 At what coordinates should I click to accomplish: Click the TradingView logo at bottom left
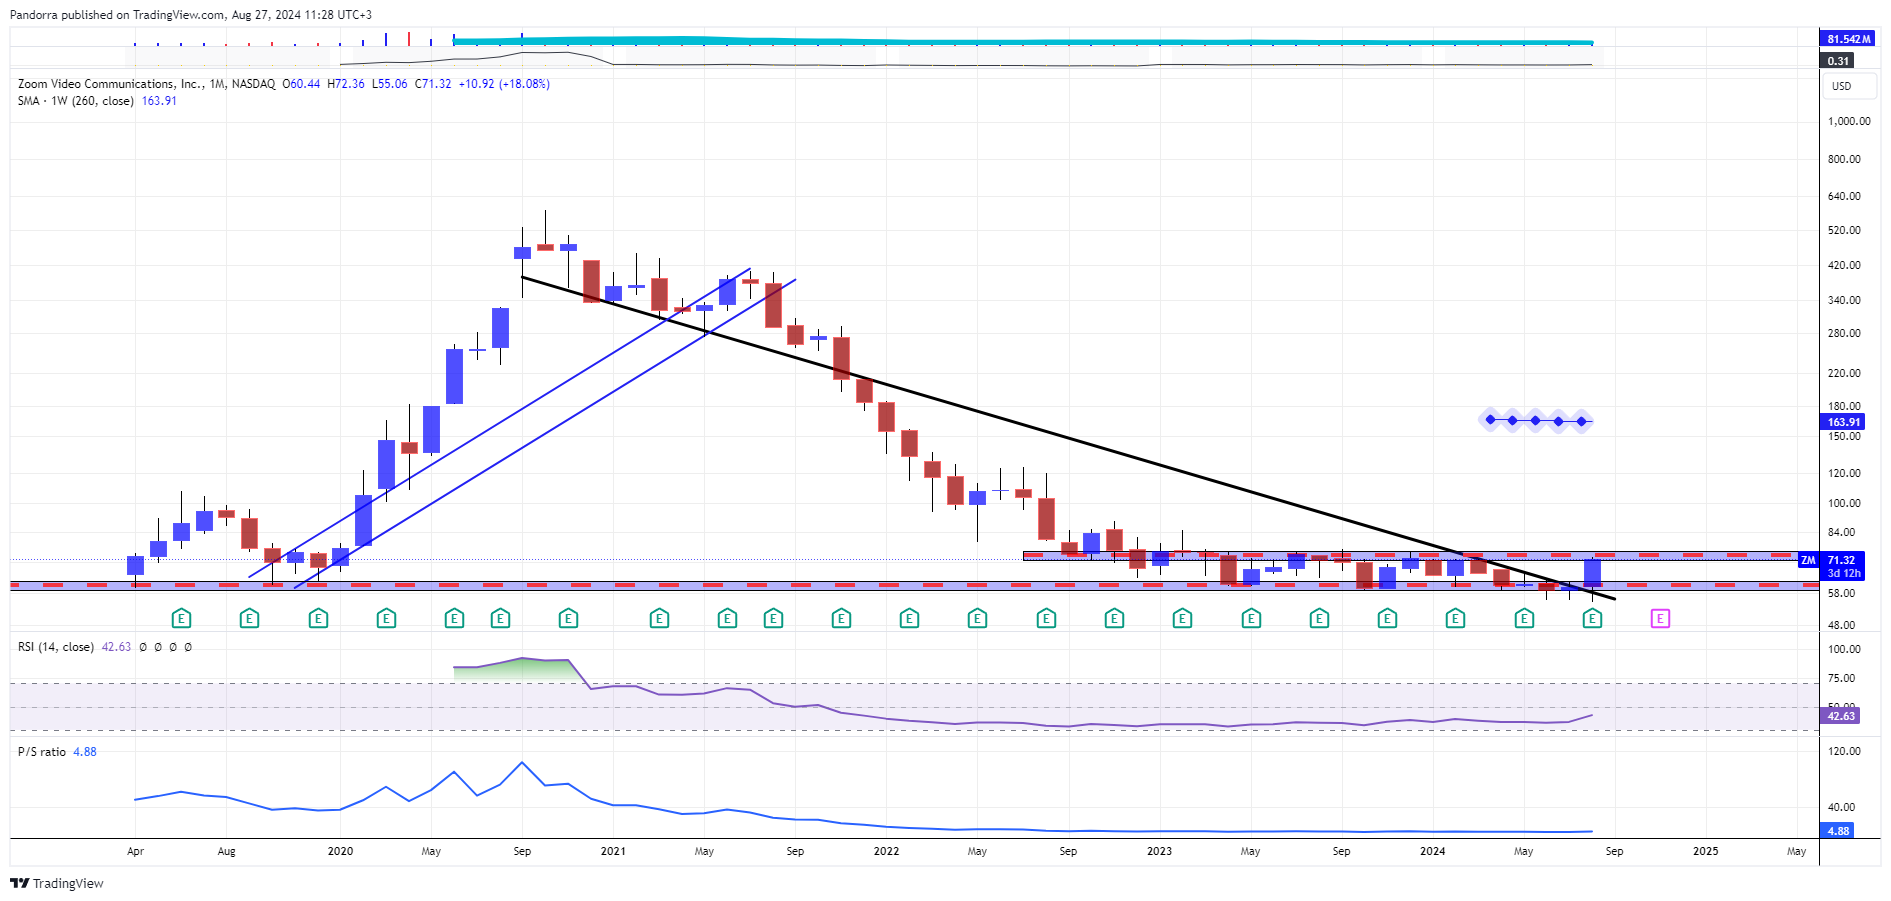tap(57, 883)
